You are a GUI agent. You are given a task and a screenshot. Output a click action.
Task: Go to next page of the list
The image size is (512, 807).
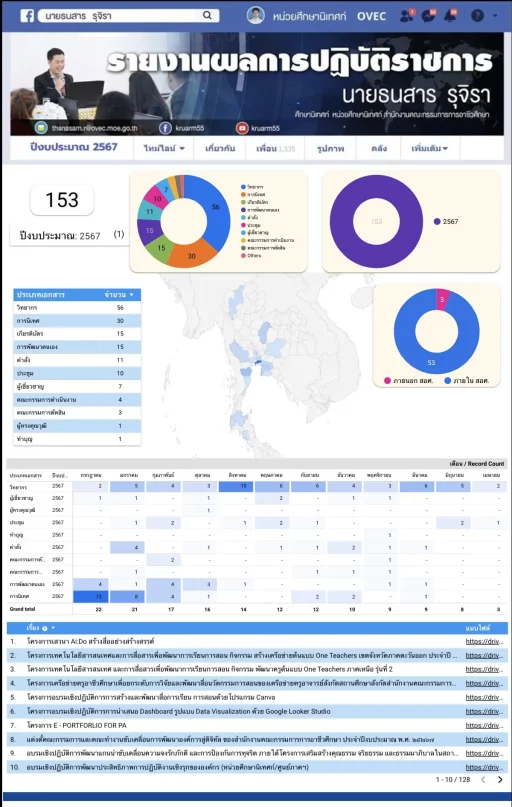(x=500, y=780)
